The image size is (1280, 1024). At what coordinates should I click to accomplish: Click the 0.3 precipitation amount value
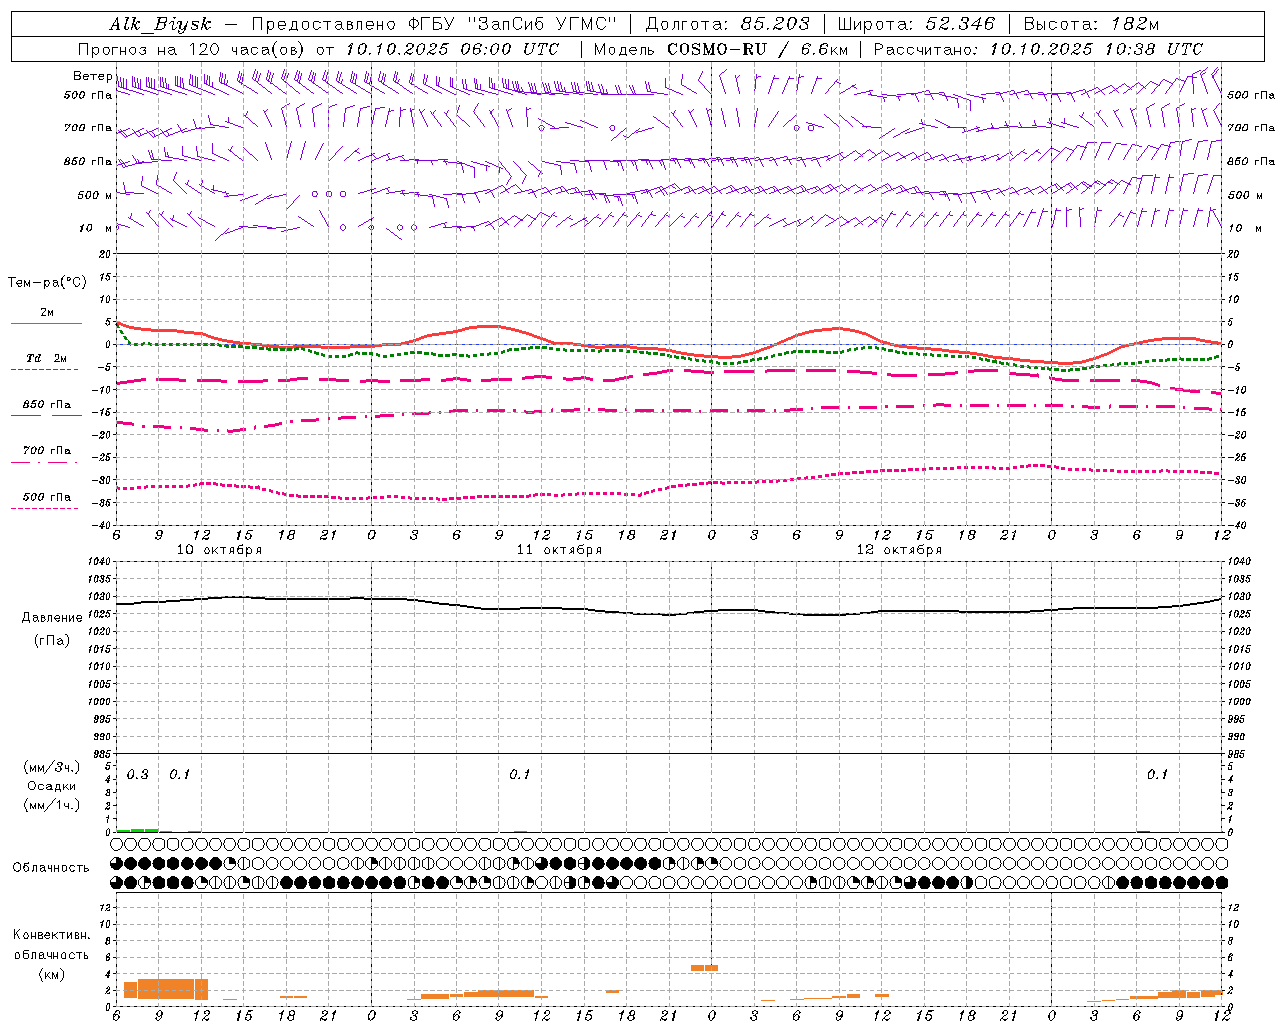click(137, 775)
